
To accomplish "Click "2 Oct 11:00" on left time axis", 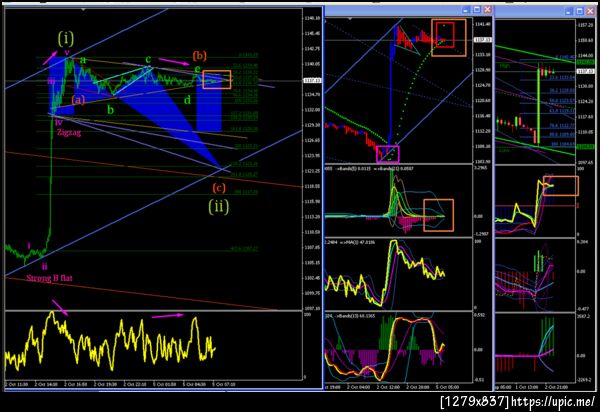I will pyautogui.click(x=15, y=384).
